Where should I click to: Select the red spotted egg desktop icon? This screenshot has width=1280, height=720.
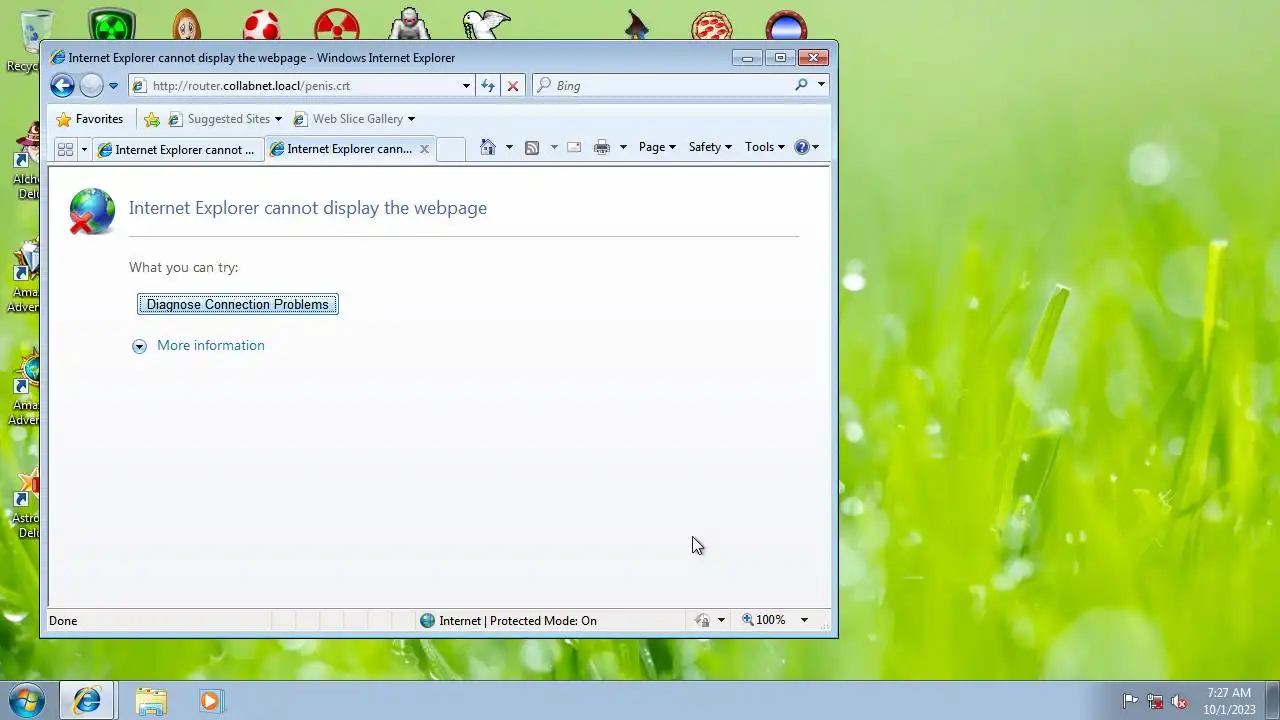262,25
